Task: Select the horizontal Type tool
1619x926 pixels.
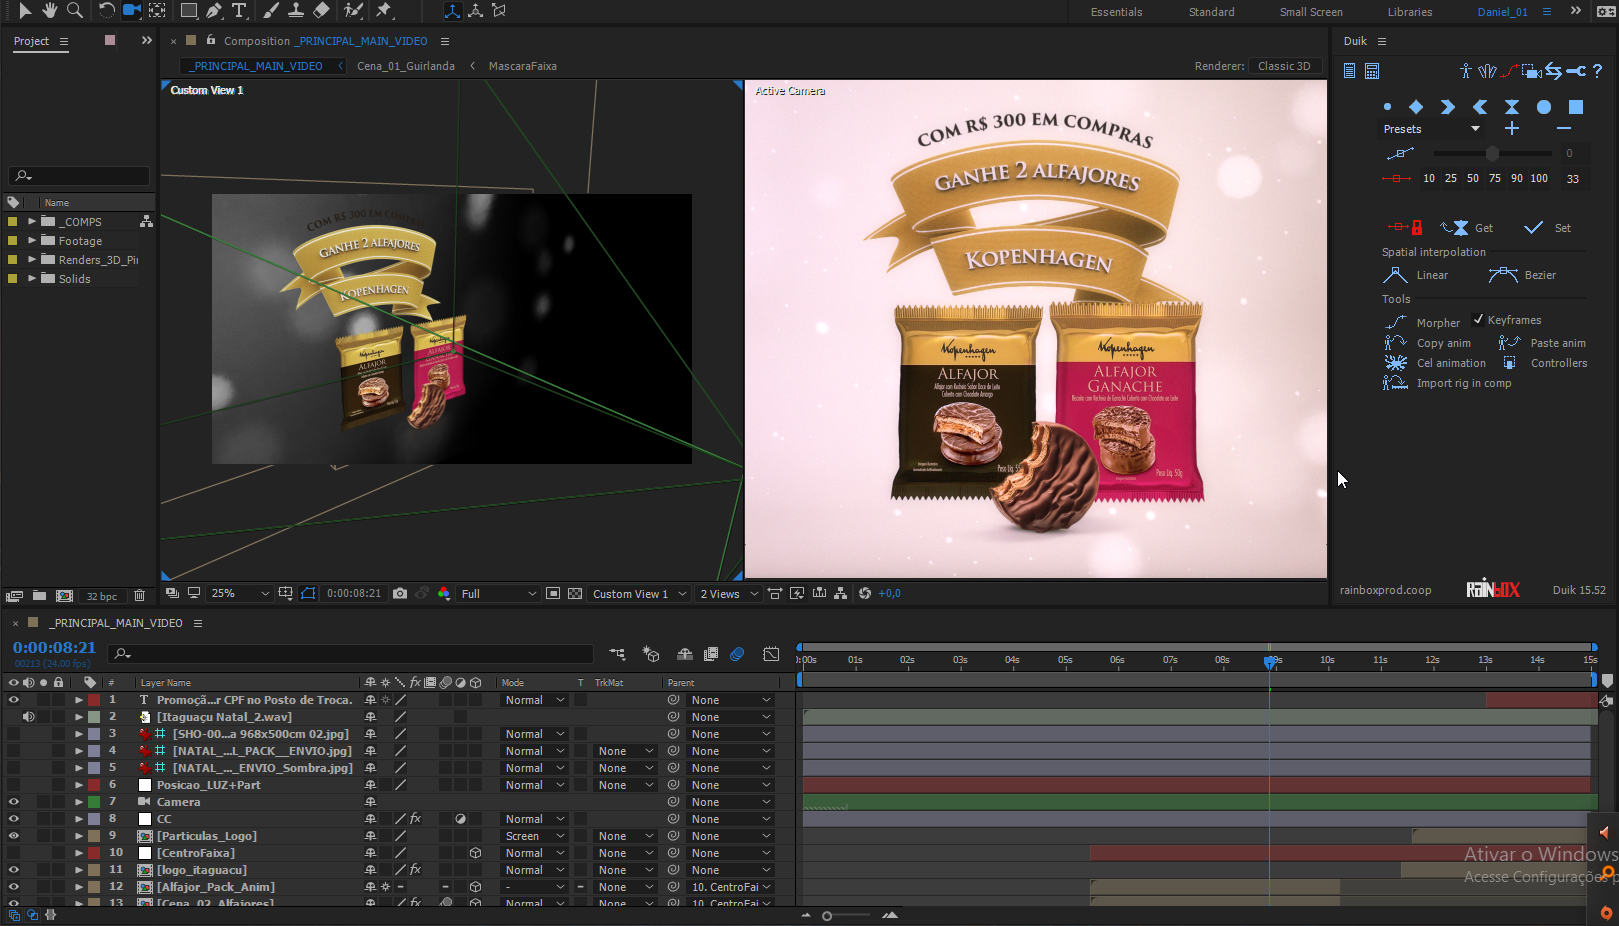Action: (x=239, y=11)
